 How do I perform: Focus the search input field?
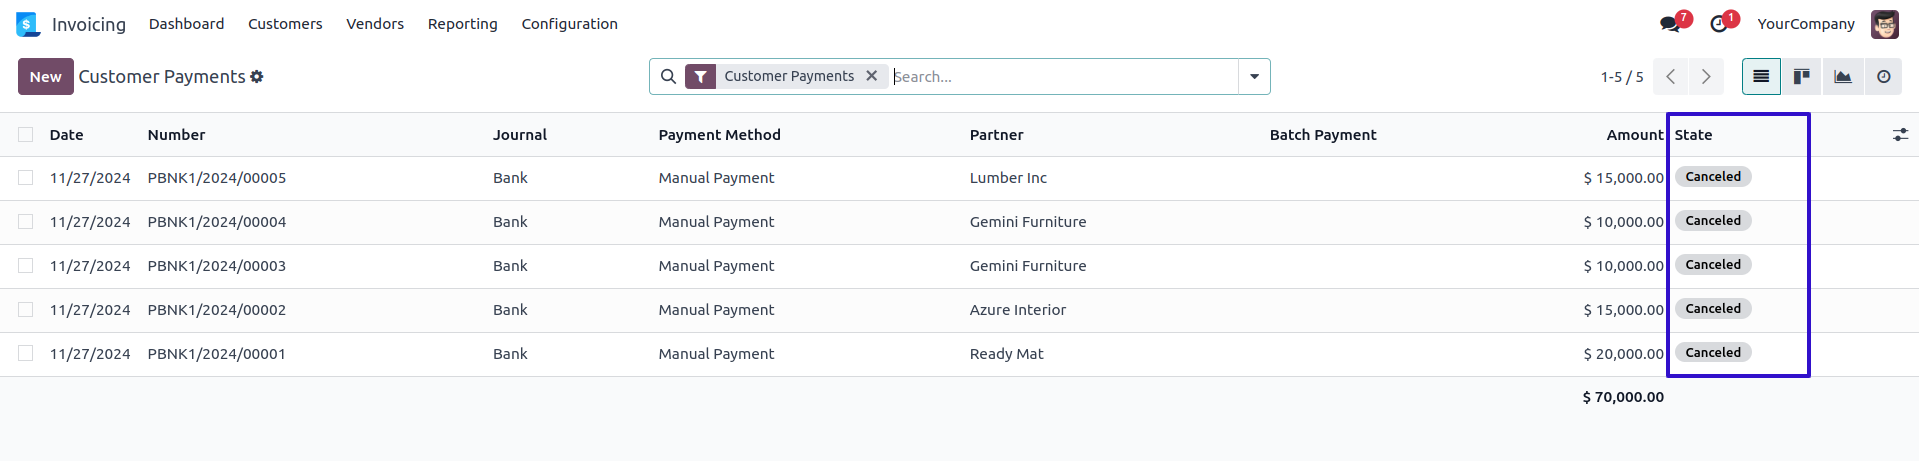click(x=1060, y=77)
